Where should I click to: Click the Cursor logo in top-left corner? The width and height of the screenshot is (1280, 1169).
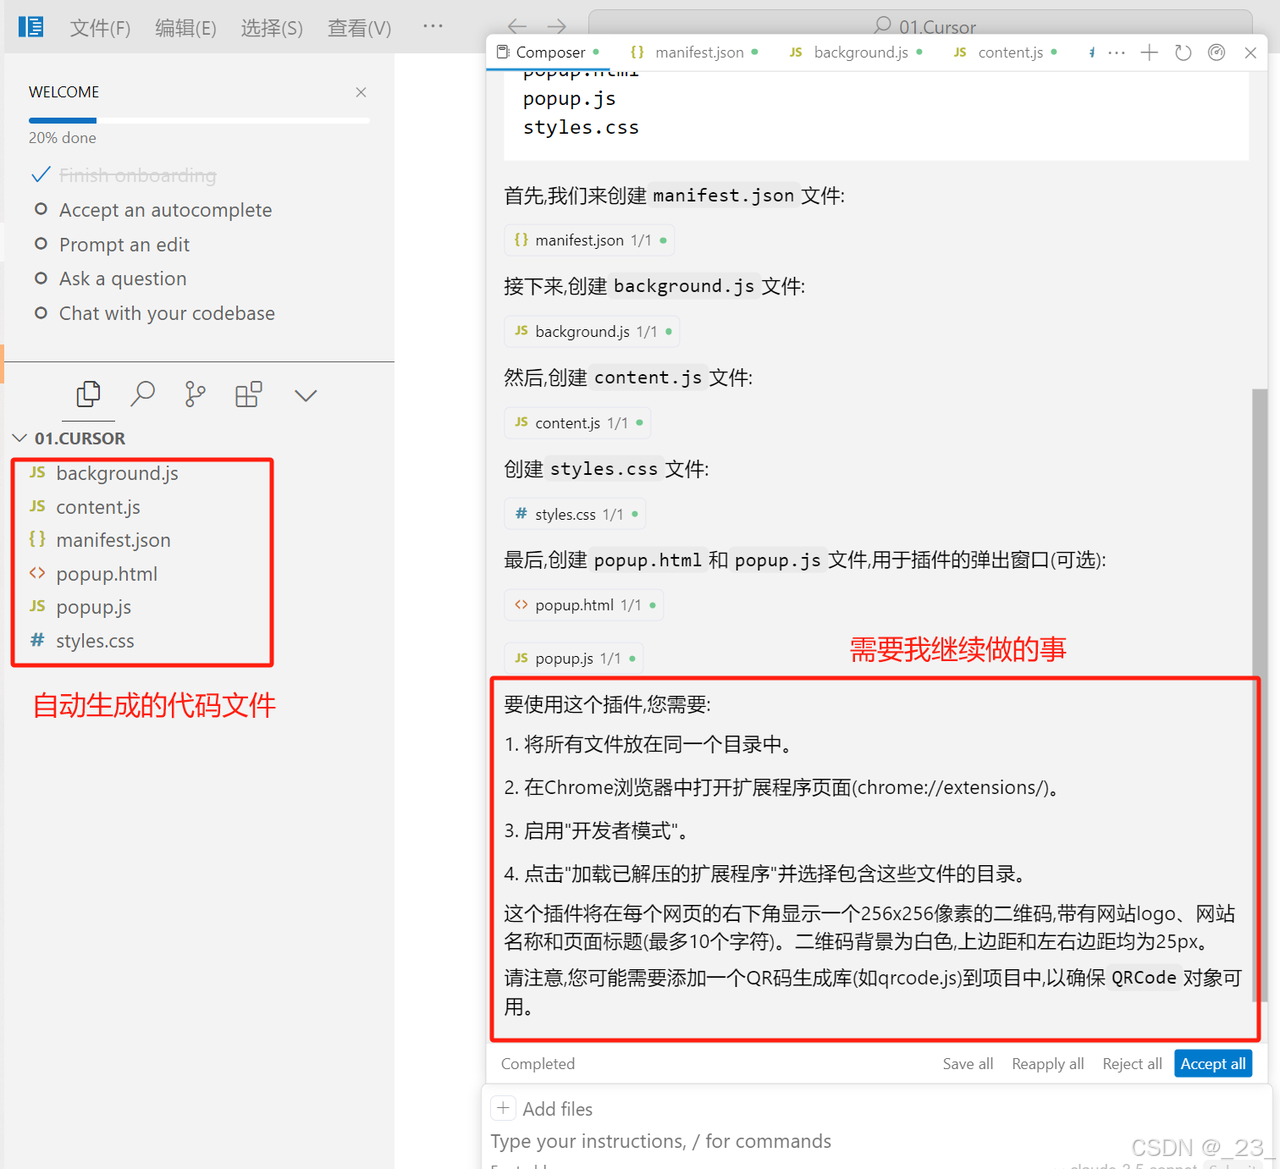[x=31, y=26]
